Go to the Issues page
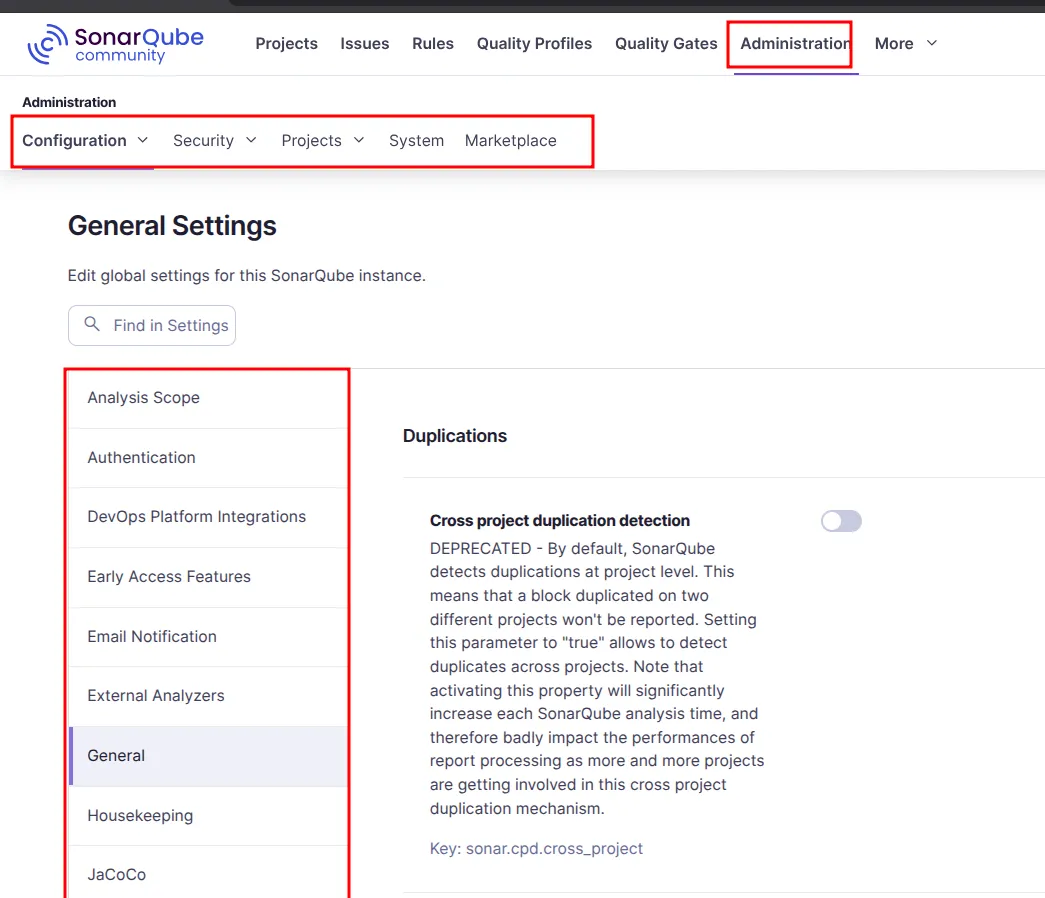This screenshot has height=898, width=1045. tap(365, 43)
